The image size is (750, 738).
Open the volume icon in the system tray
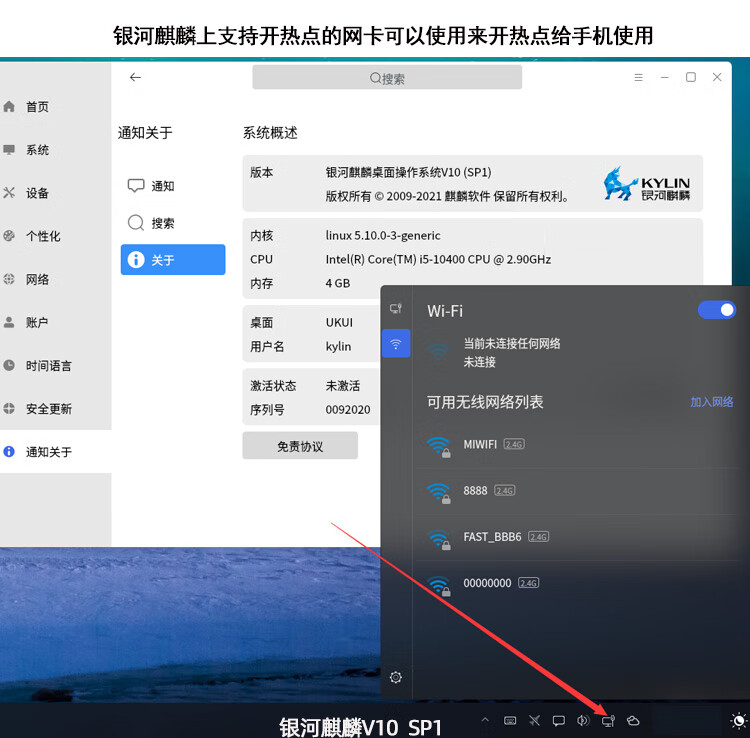coord(583,720)
